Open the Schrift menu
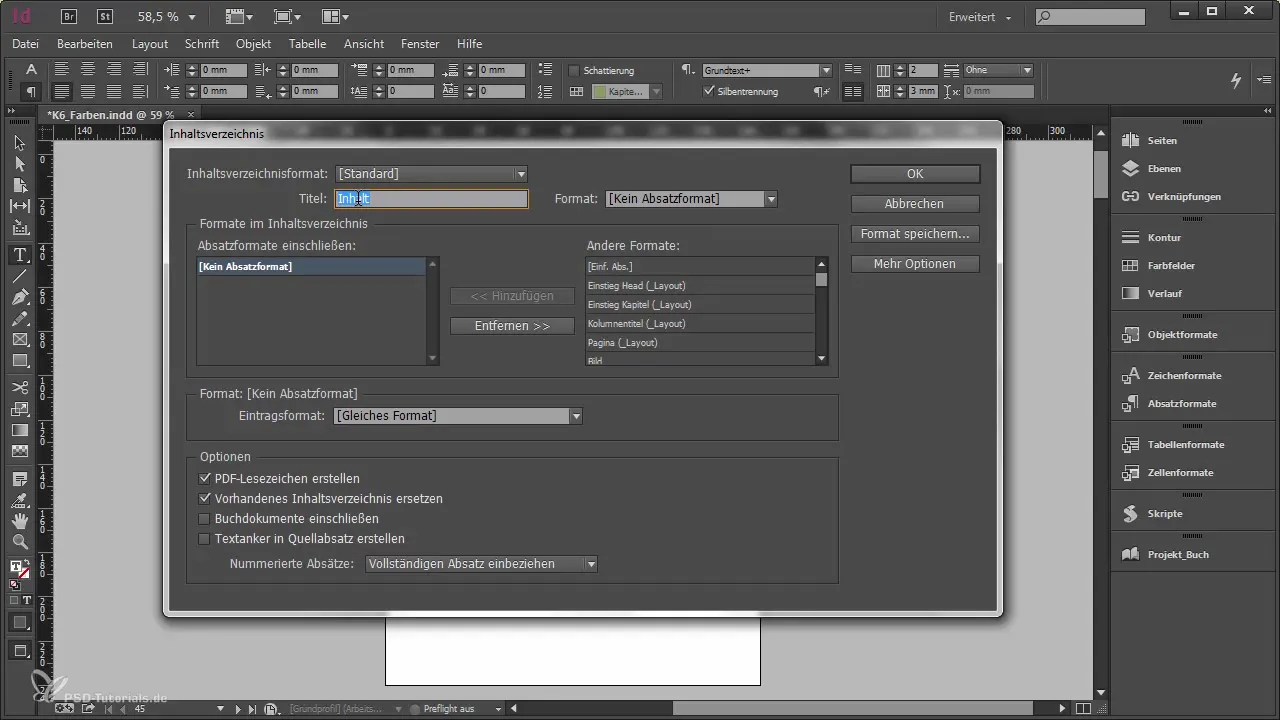1280x720 pixels. (x=202, y=44)
